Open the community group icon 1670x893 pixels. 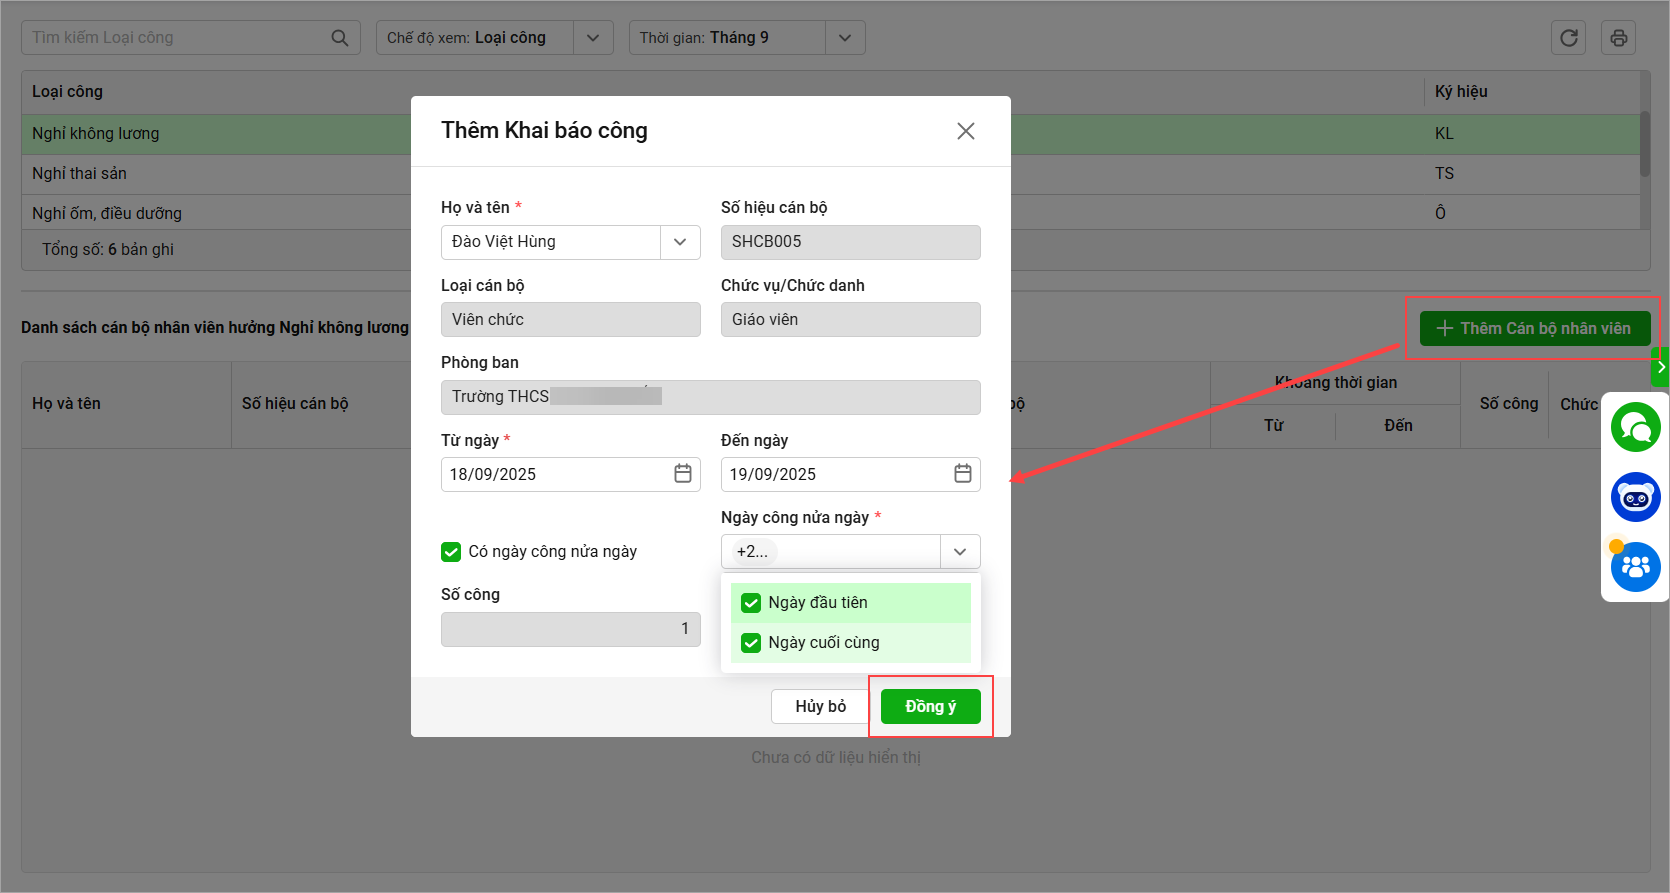(1635, 567)
